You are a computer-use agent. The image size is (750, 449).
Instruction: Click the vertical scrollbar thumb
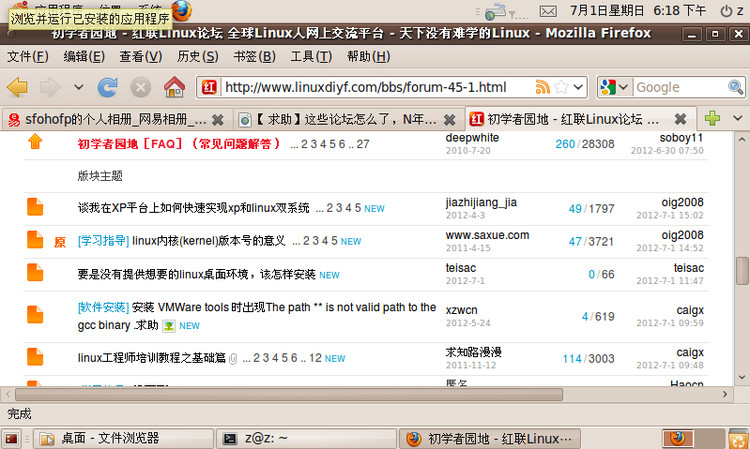[742, 271]
